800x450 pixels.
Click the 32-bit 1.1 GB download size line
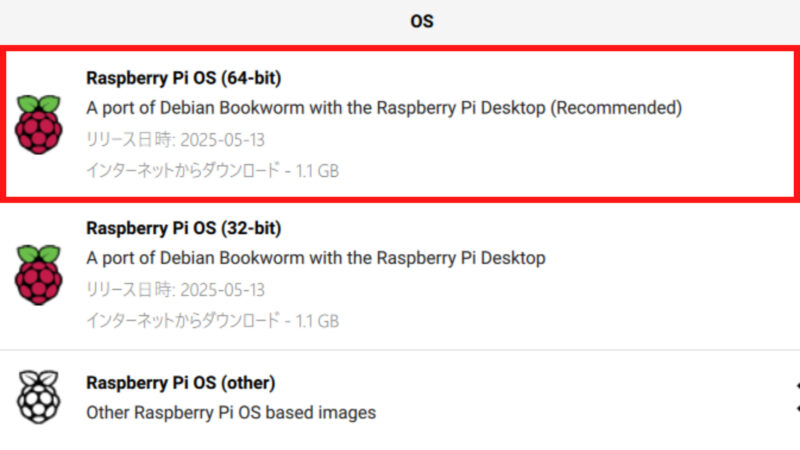(212, 320)
